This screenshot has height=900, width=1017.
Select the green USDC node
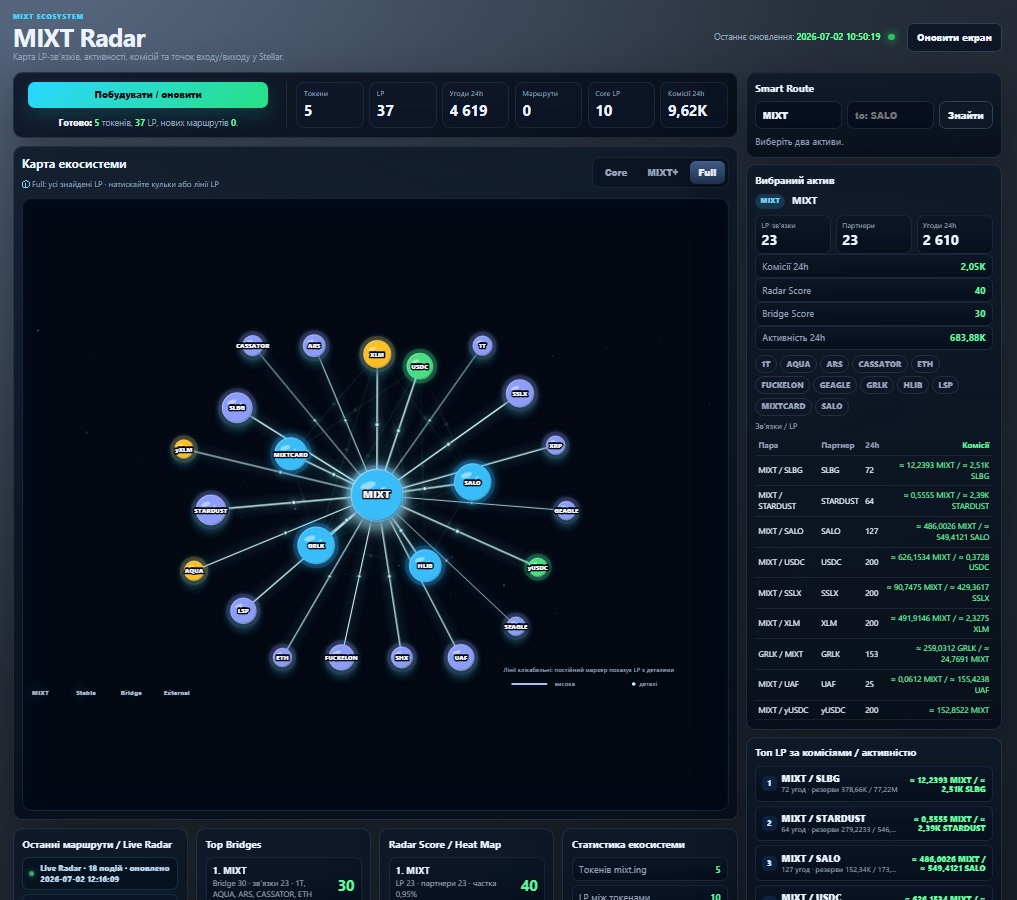tap(420, 366)
